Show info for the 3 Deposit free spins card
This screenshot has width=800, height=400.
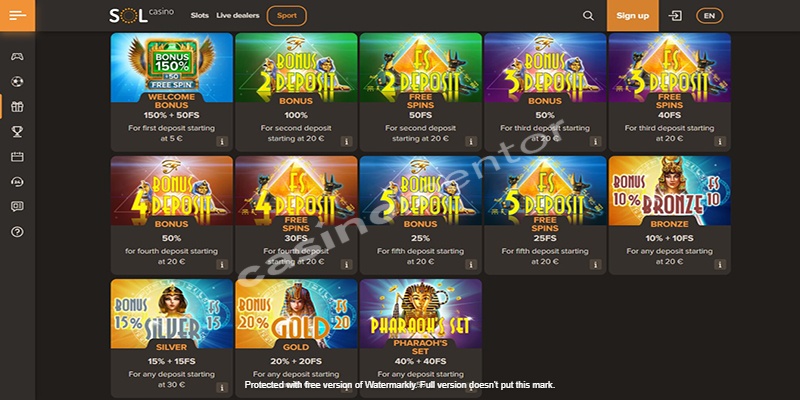pyautogui.click(x=720, y=141)
